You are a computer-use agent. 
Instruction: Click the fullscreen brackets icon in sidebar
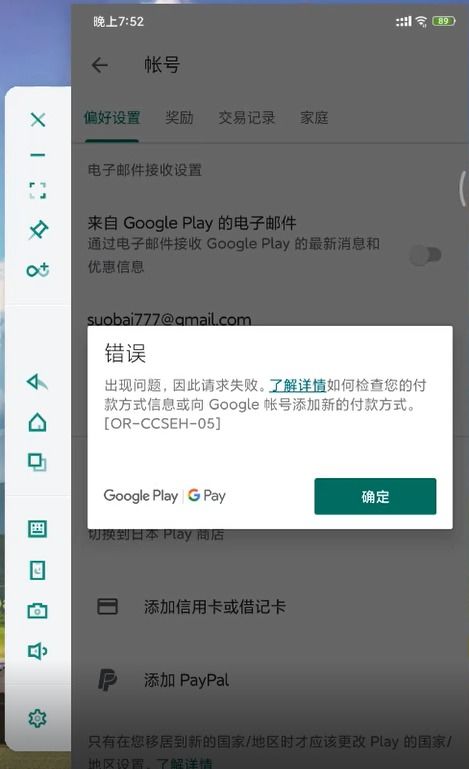click(38, 190)
